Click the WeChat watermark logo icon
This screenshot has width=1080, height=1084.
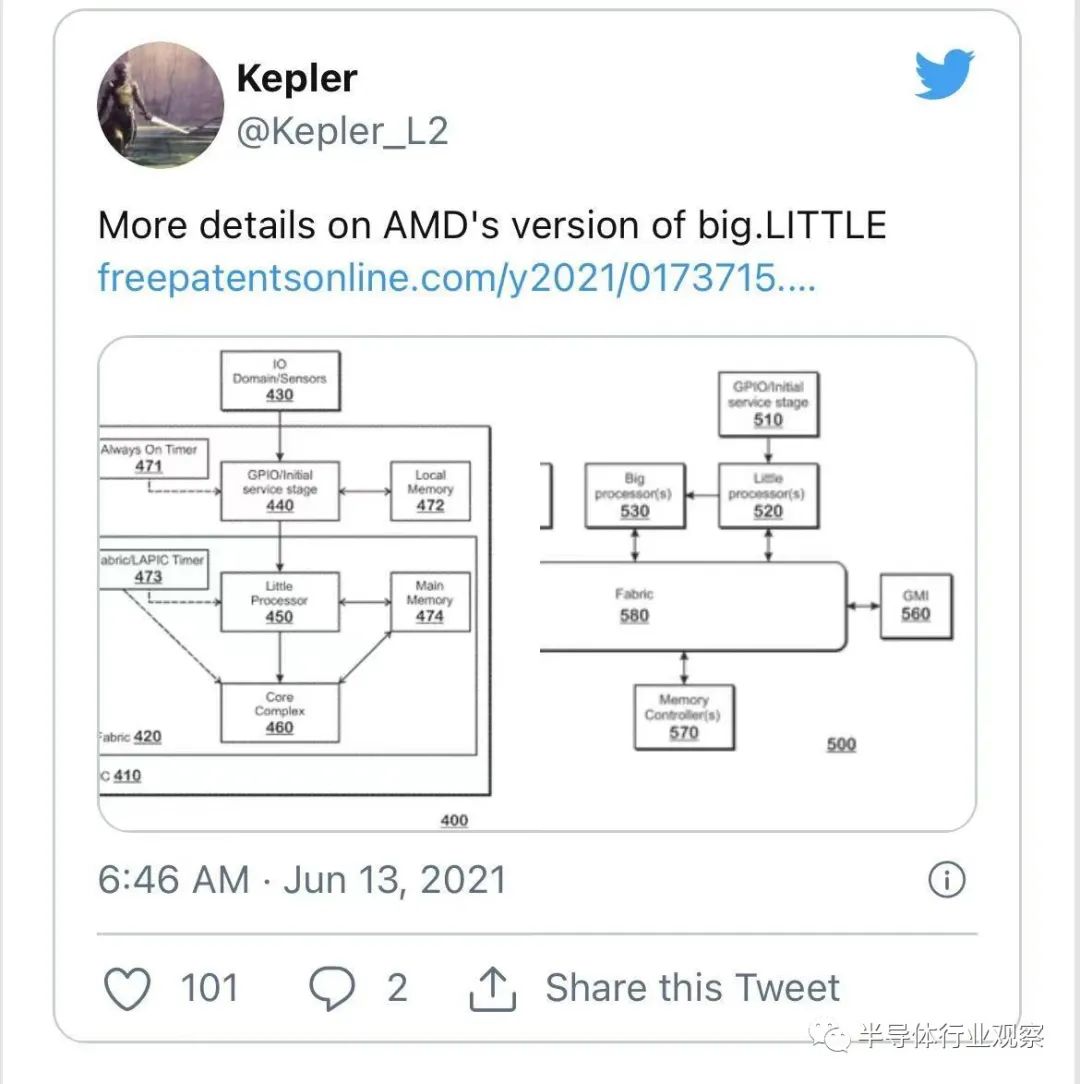[830, 1036]
